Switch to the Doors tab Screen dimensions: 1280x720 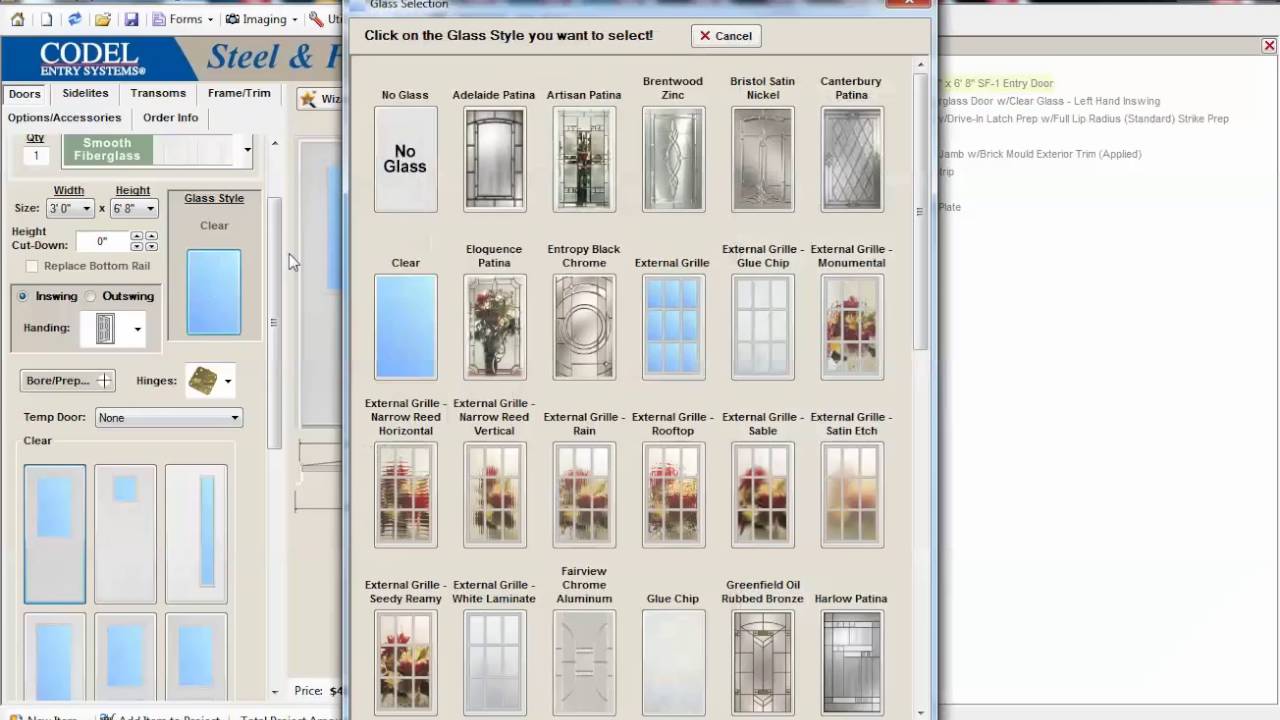pos(25,94)
